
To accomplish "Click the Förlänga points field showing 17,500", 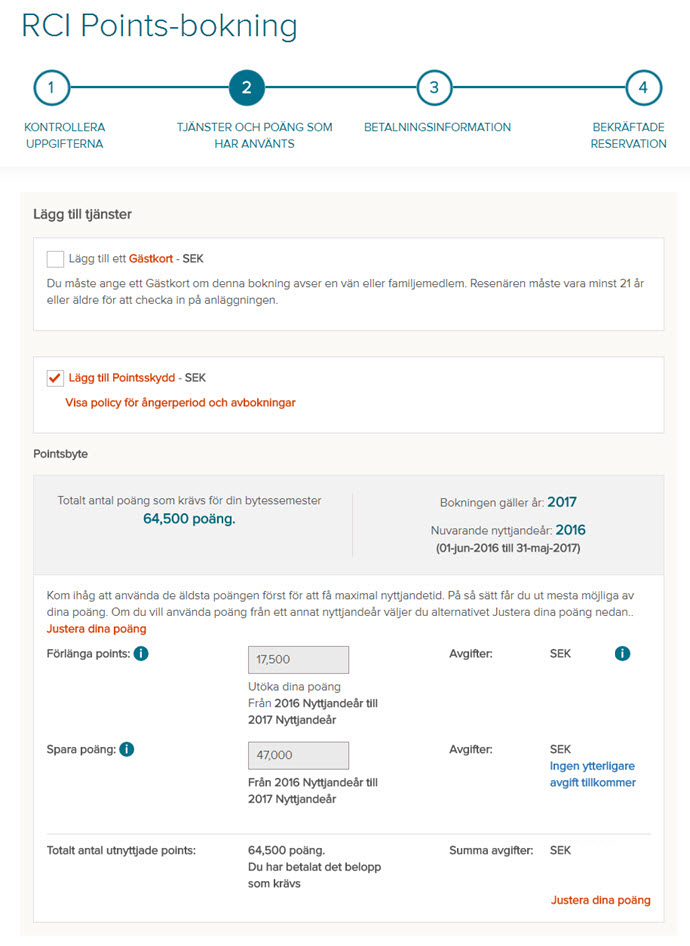I will pyautogui.click(x=299, y=659).
